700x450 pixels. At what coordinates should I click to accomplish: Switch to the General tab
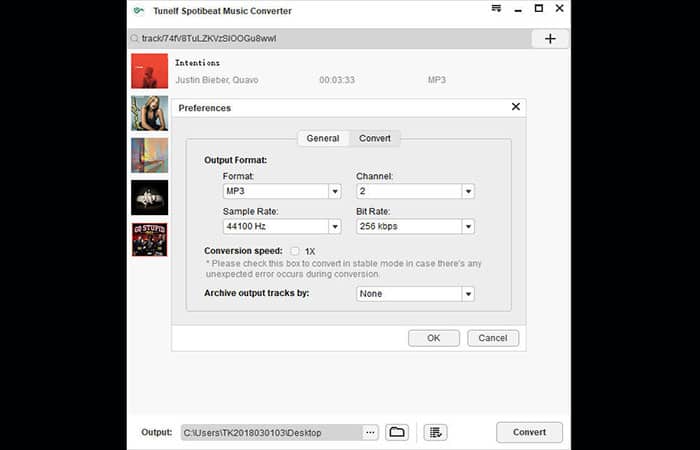pyautogui.click(x=323, y=138)
